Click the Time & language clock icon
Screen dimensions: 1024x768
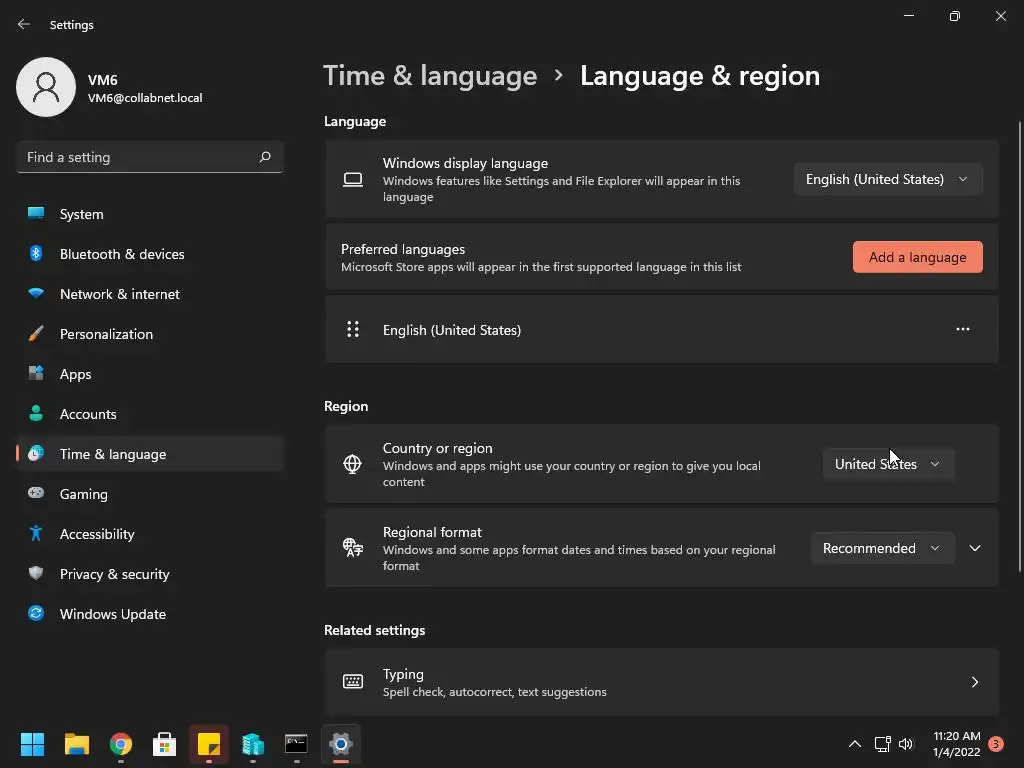[x=36, y=453]
